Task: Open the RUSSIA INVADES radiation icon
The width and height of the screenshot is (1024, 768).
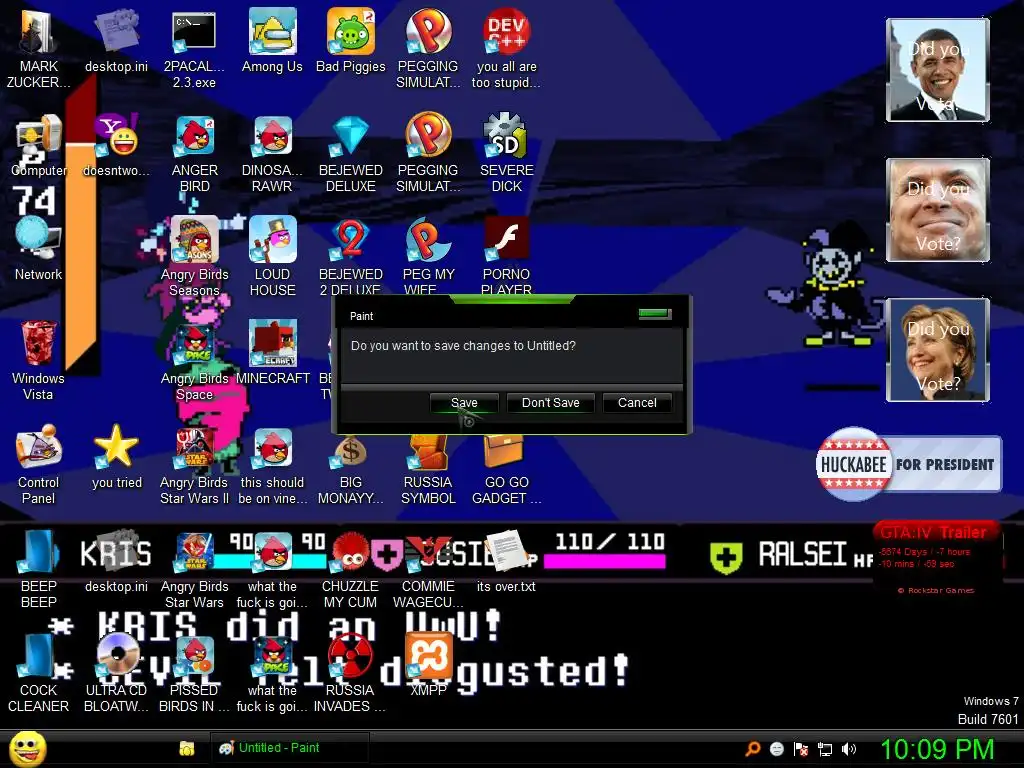Action: 349,673
